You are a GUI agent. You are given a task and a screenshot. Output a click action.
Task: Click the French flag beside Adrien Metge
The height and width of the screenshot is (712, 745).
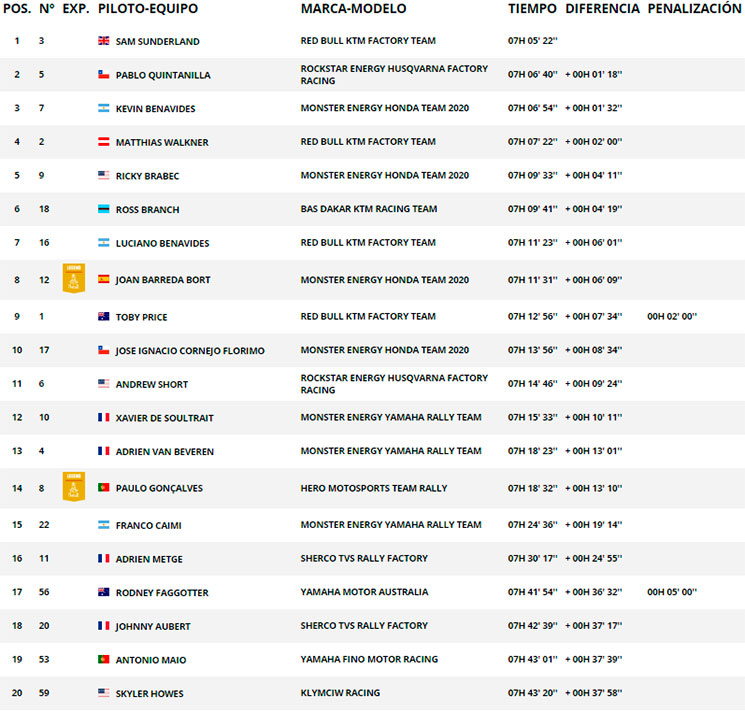tap(104, 558)
